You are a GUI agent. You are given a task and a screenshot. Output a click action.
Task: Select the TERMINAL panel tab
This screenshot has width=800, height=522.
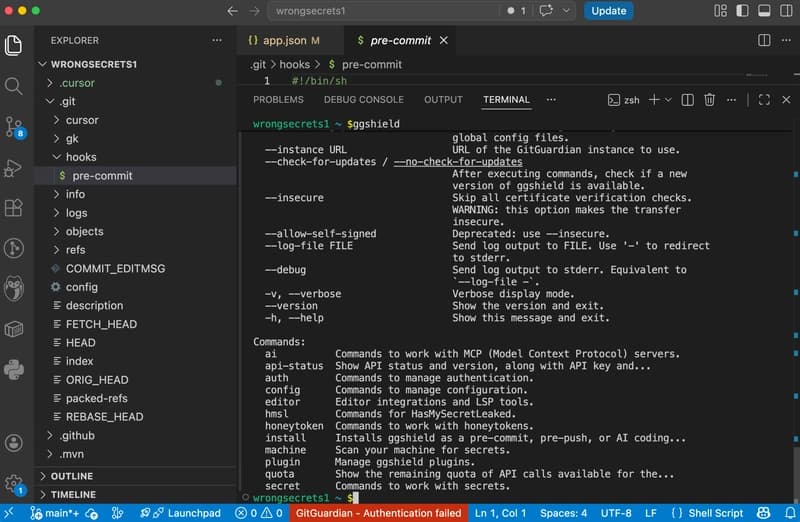[506, 100]
